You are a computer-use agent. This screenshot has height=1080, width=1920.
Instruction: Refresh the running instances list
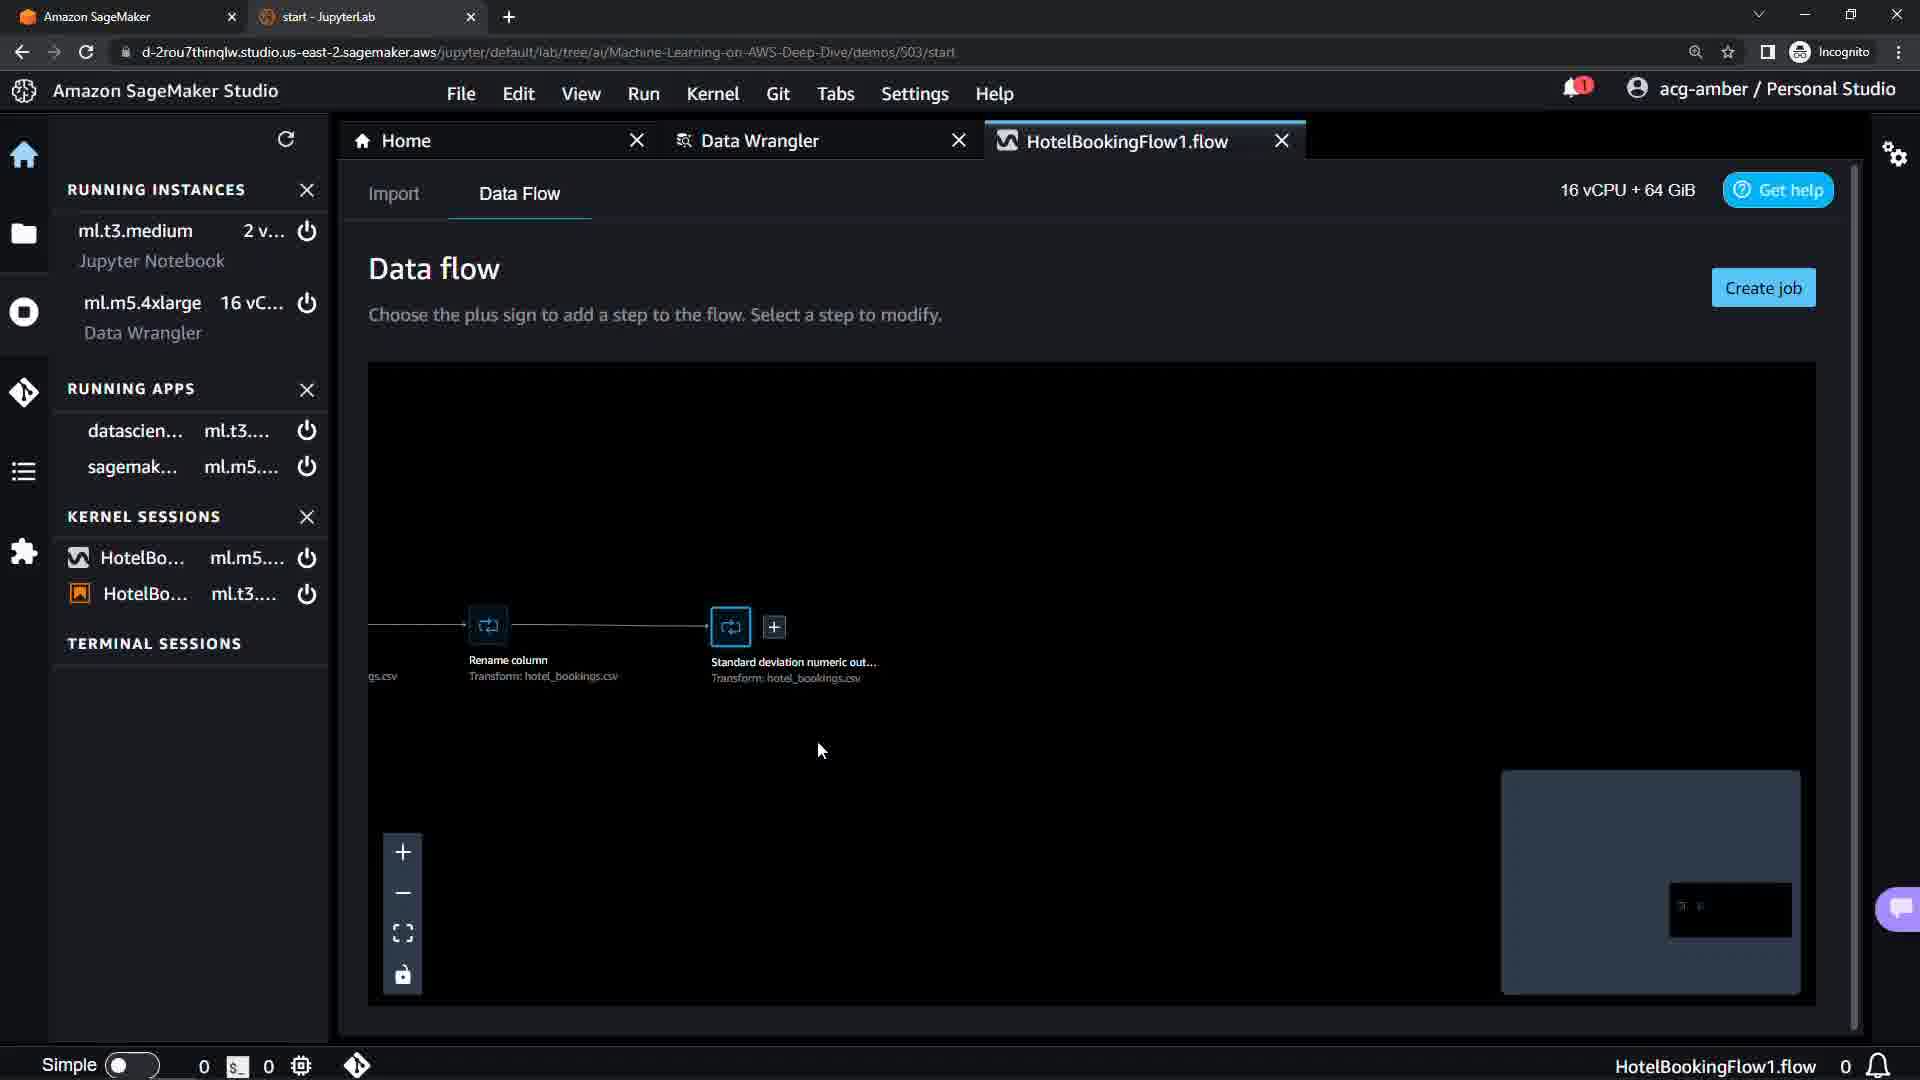pos(286,139)
